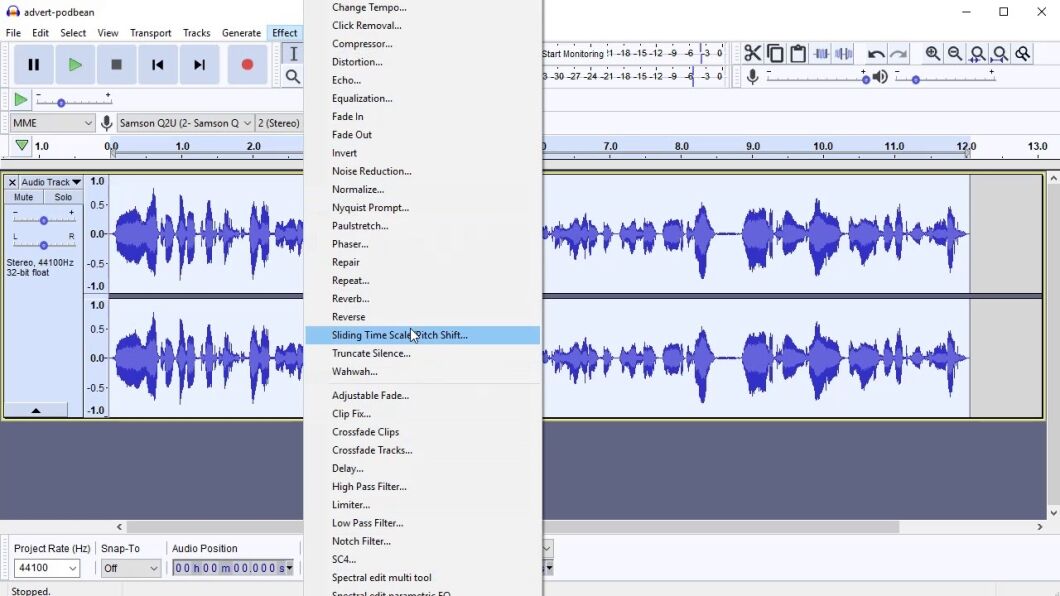This screenshot has width=1060, height=596.
Task: Open the Snap-To dropdown set to Off
Action: point(130,567)
